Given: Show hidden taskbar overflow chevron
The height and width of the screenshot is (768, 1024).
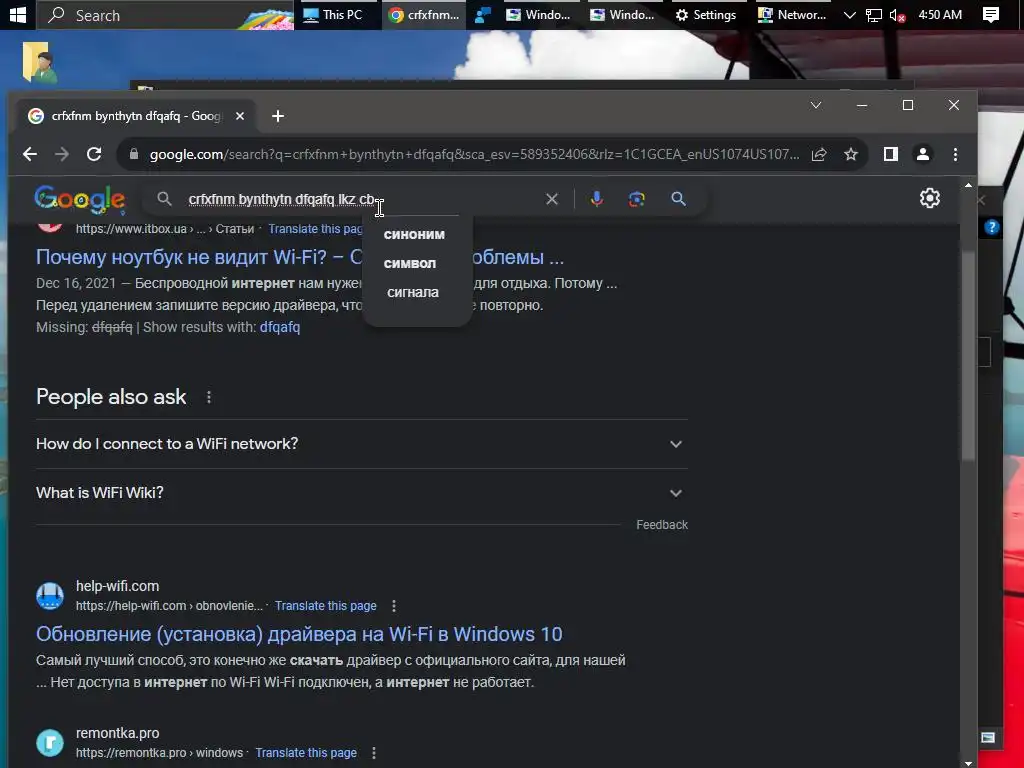Looking at the screenshot, I should tap(849, 15).
